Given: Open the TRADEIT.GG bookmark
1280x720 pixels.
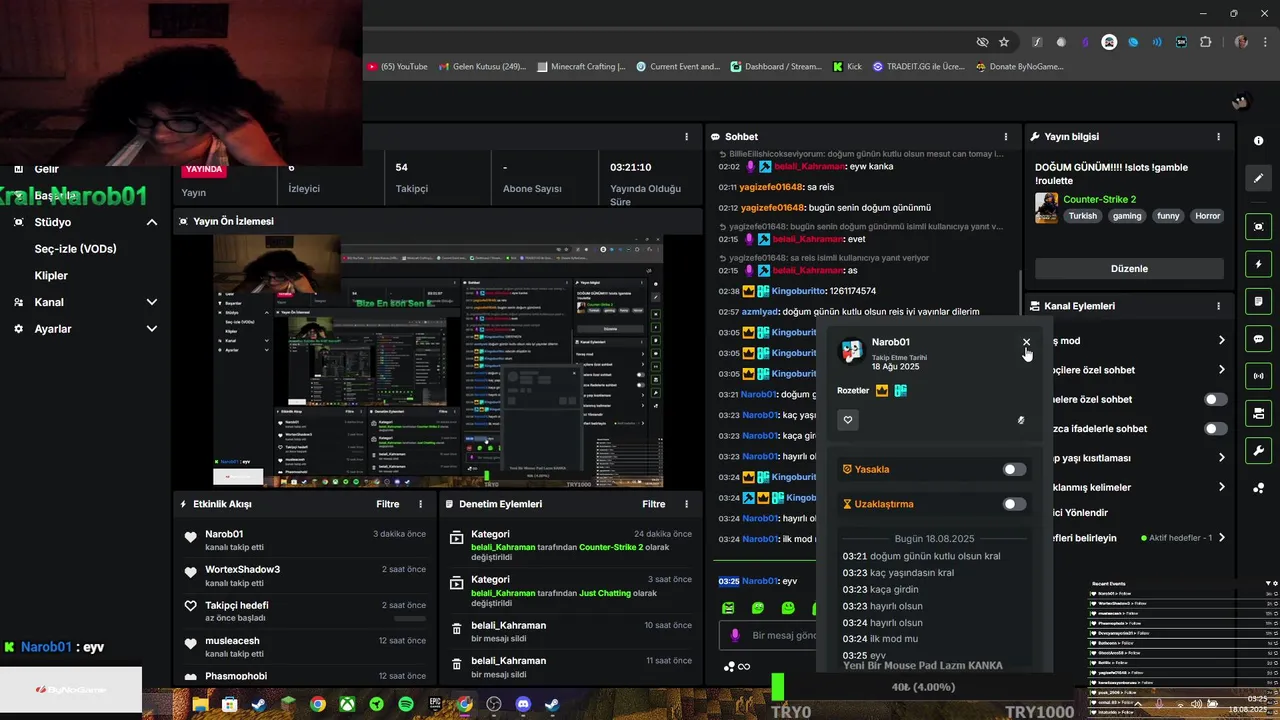Looking at the screenshot, I should pyautogui.click(x=918, y=67).
